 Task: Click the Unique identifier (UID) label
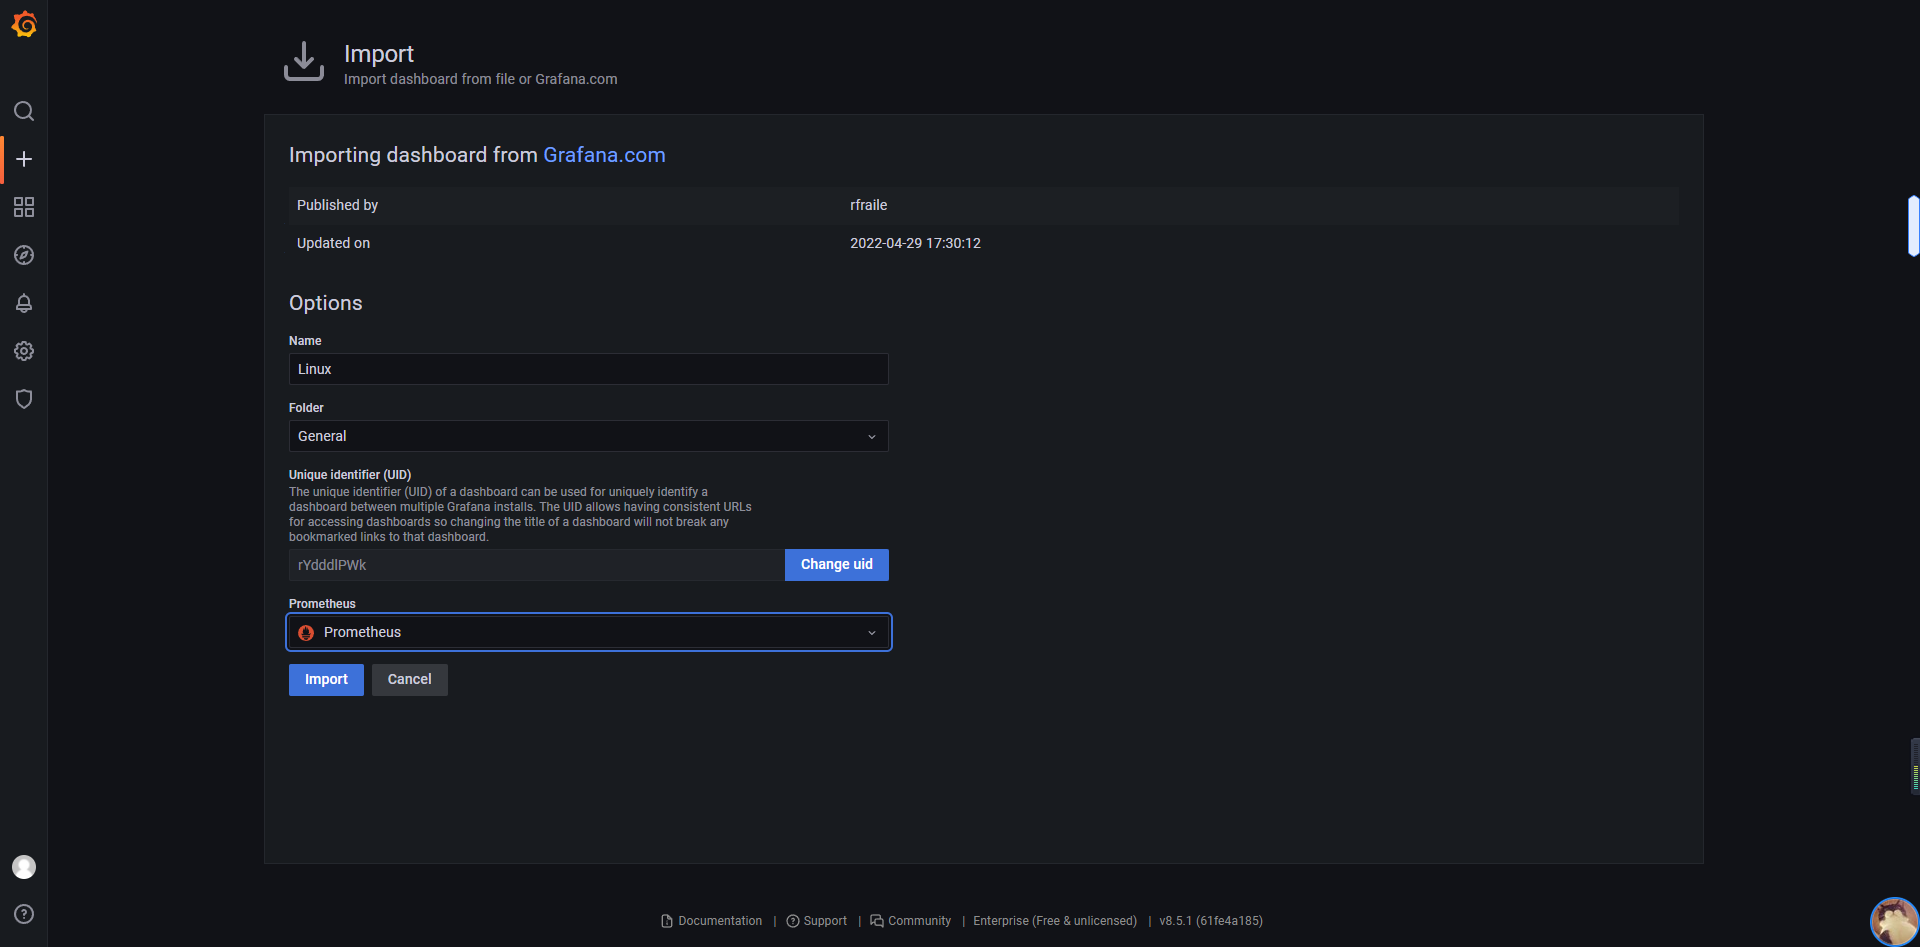[x=350, y=475]
